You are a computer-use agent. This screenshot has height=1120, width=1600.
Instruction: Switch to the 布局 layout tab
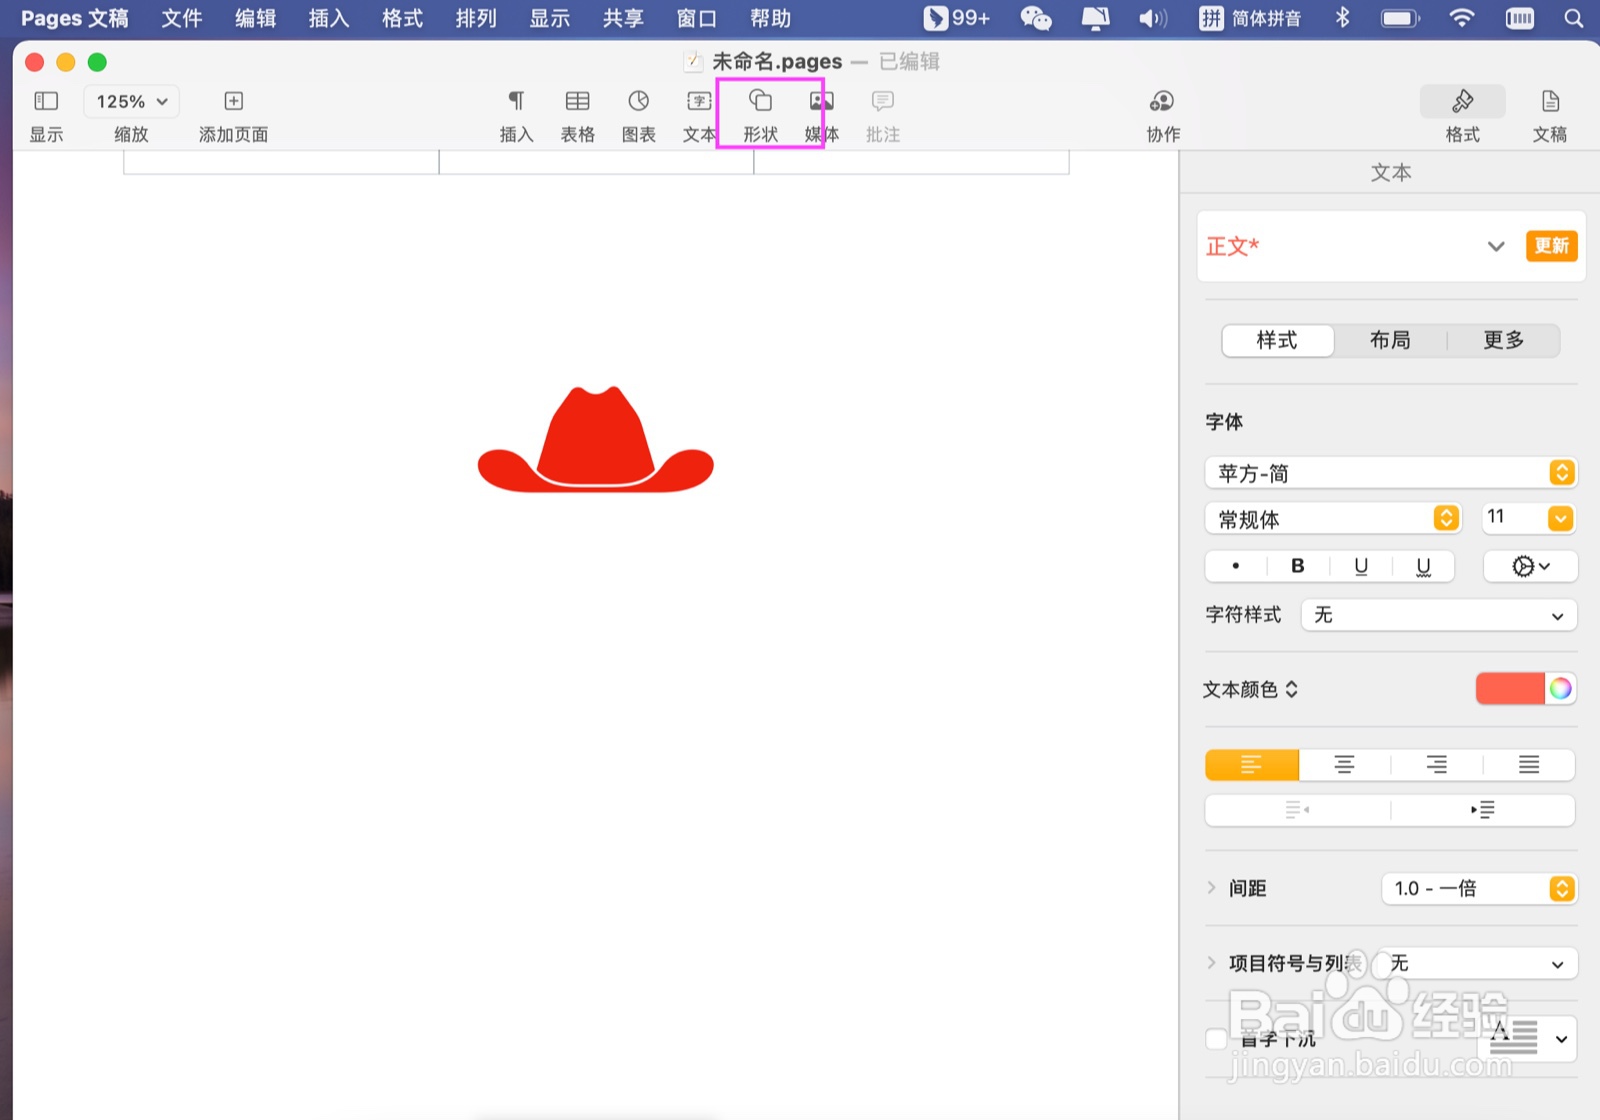pyautogui.click(x=1390, y=340)
